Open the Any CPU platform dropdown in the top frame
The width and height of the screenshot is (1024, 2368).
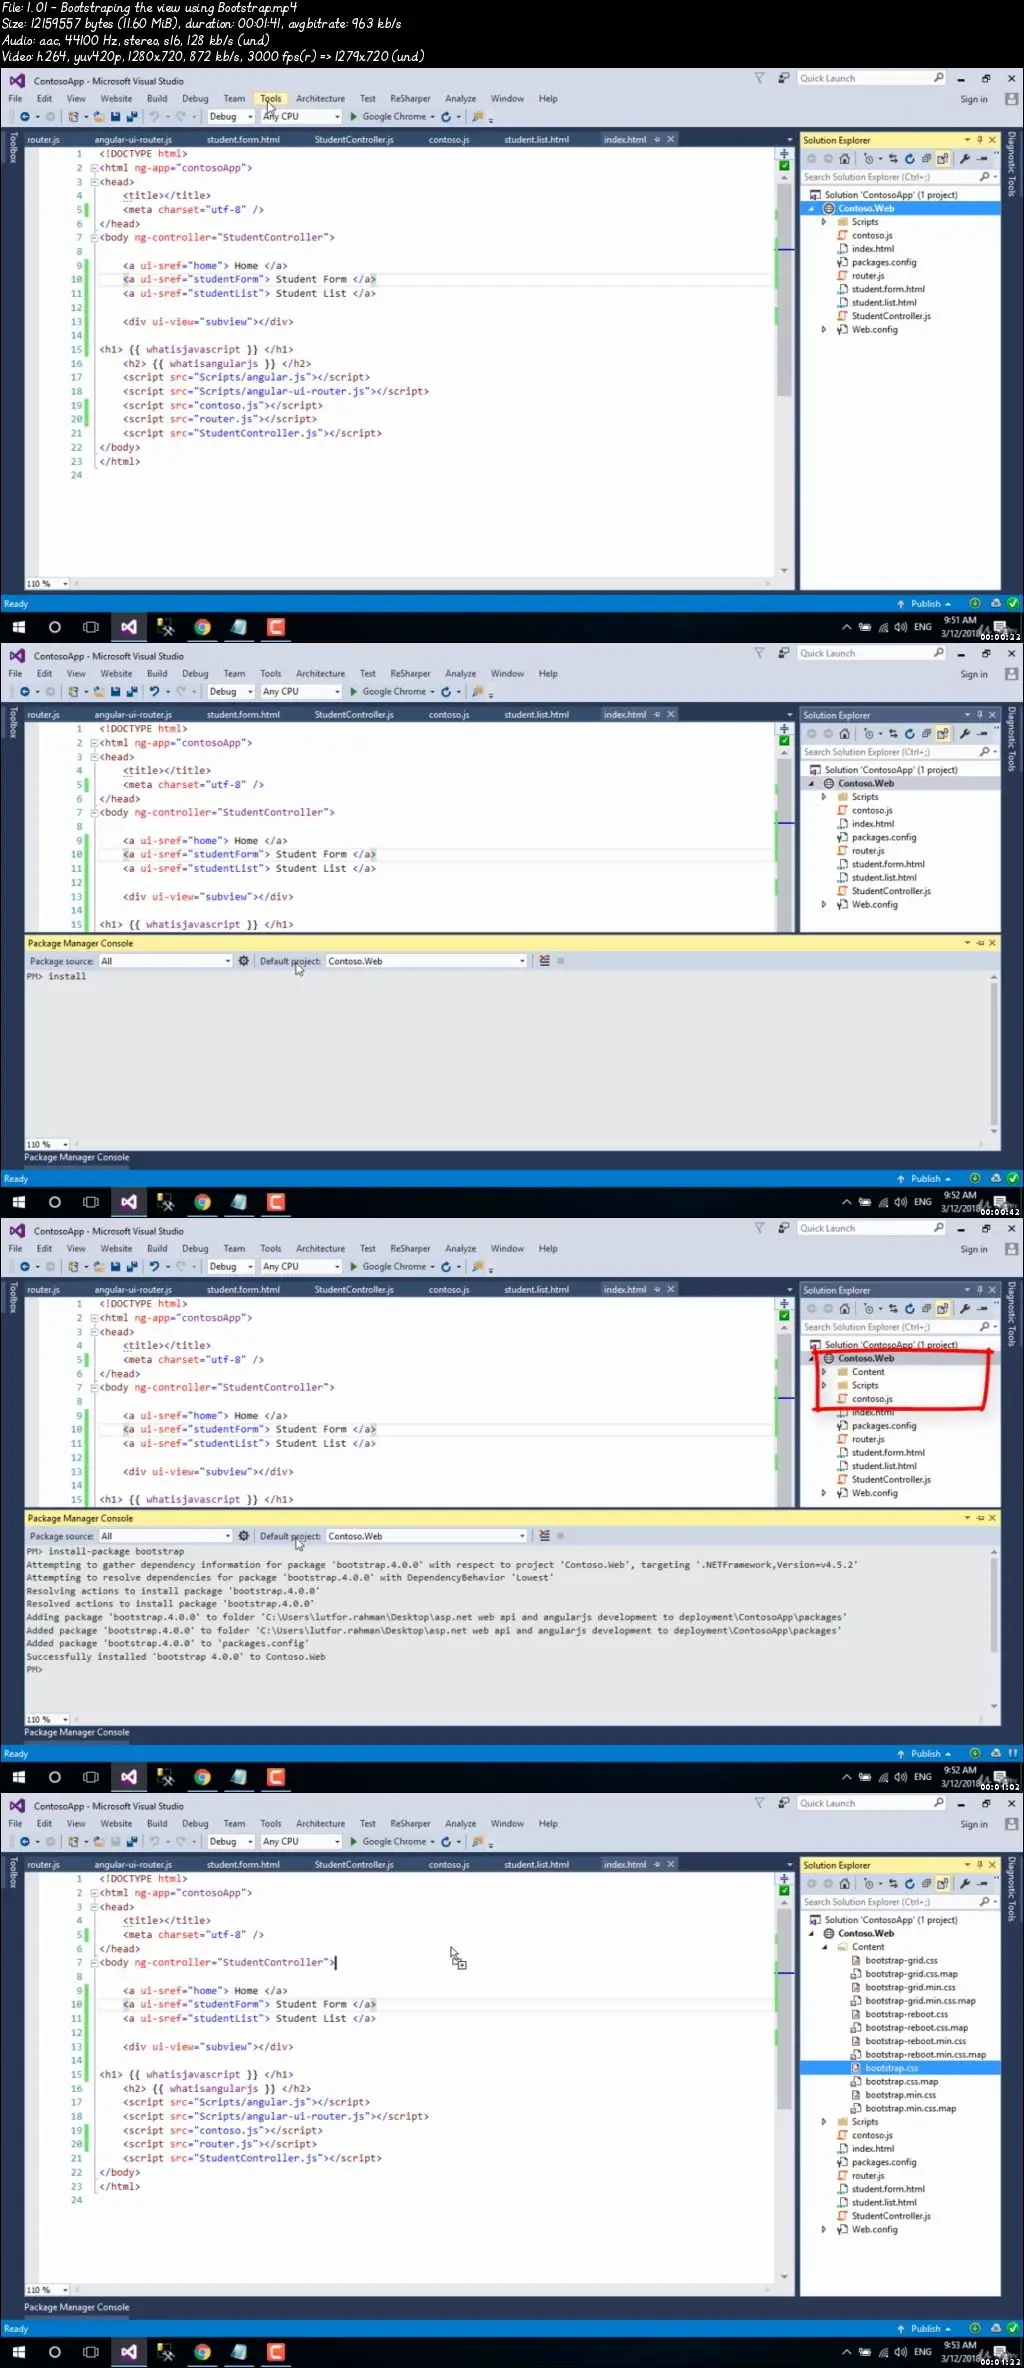pyautogui.click(x=301, y=117)
